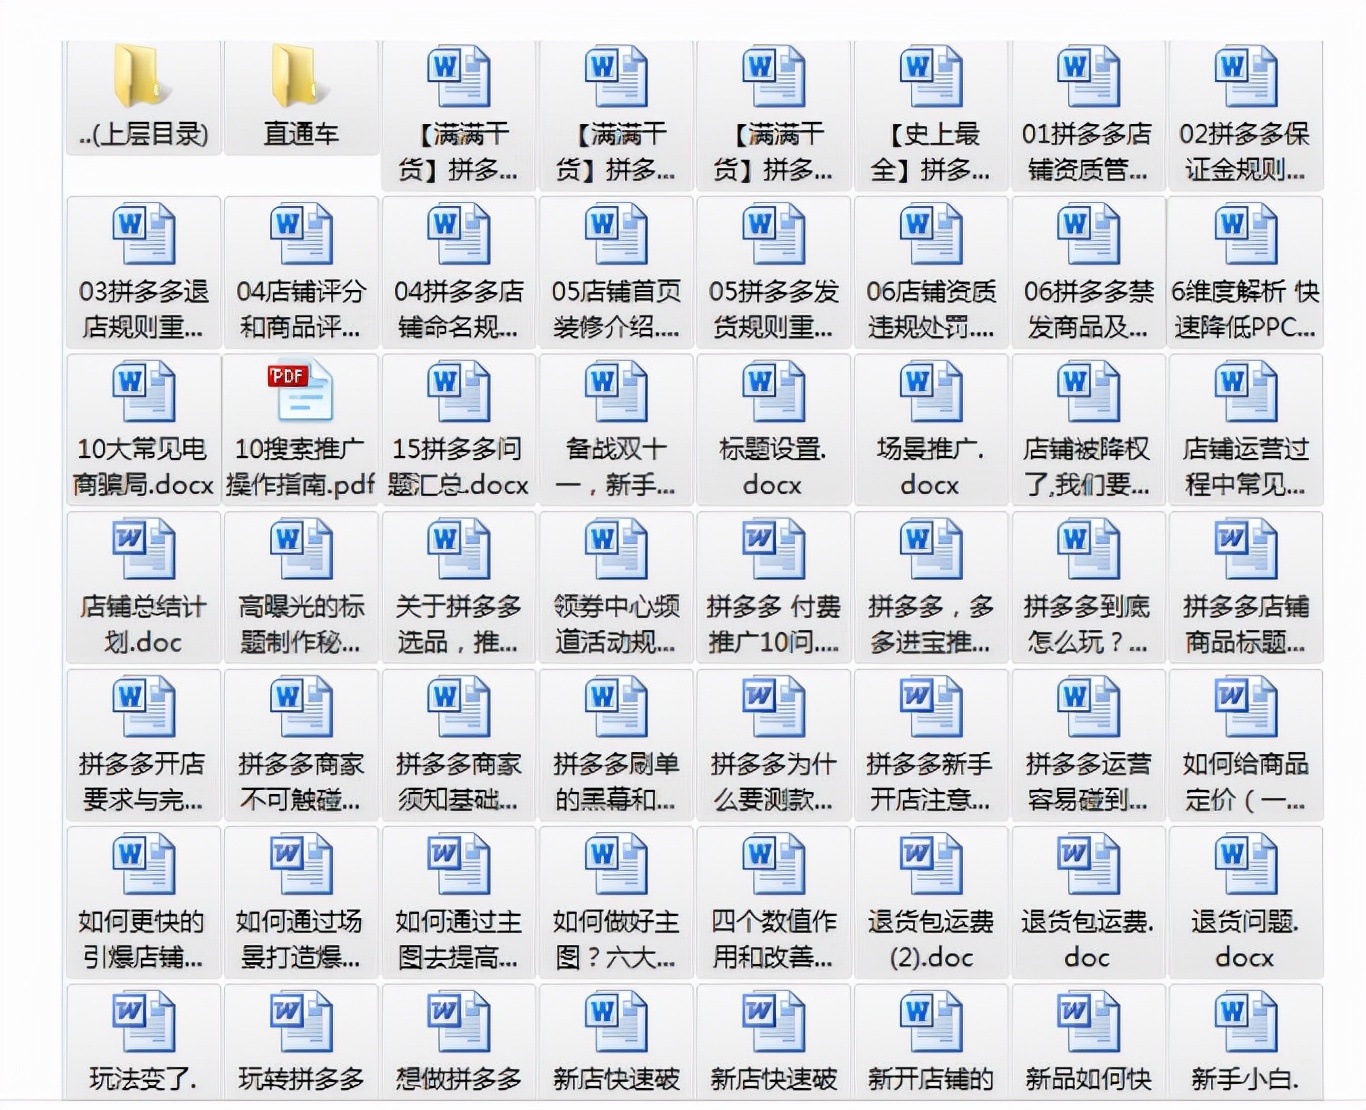The image size is (1366, 1110).
Task: Select file label 新手小白
Action: click(1246, 1079)
